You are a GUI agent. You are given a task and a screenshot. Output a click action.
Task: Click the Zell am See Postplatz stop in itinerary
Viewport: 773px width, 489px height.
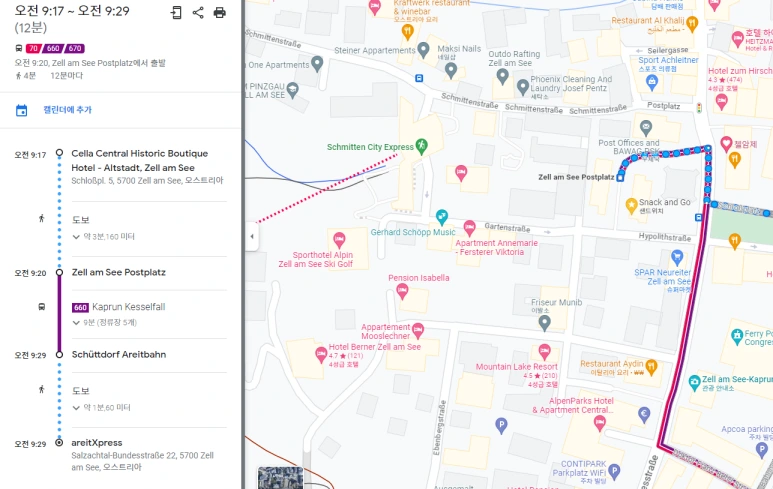[x=118, y=272]
